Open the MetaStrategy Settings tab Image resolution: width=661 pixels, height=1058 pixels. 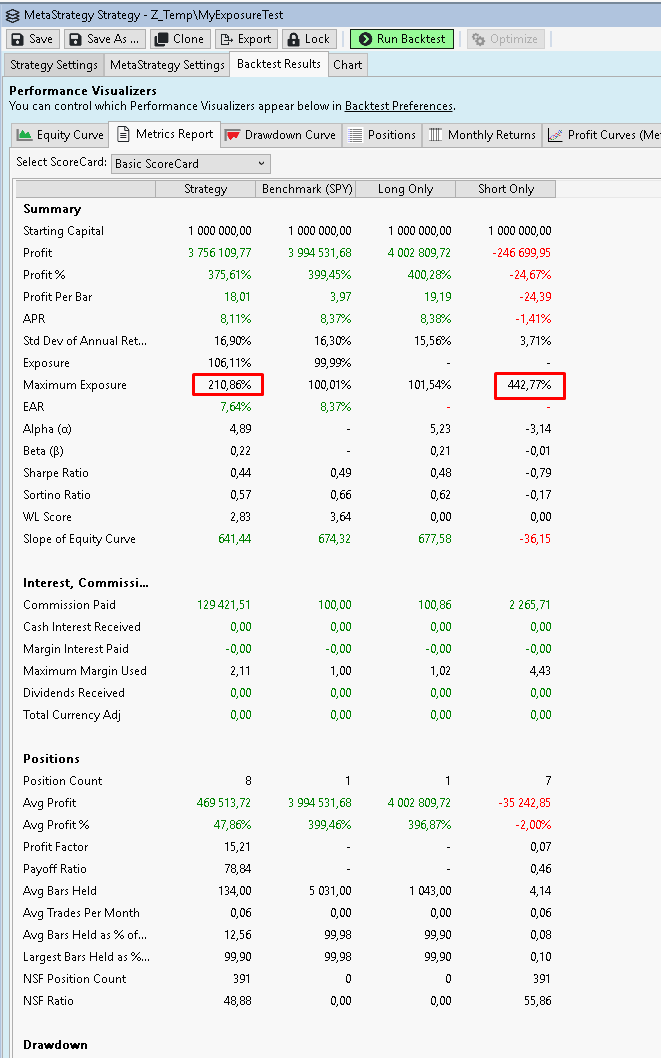coord(167,65)
